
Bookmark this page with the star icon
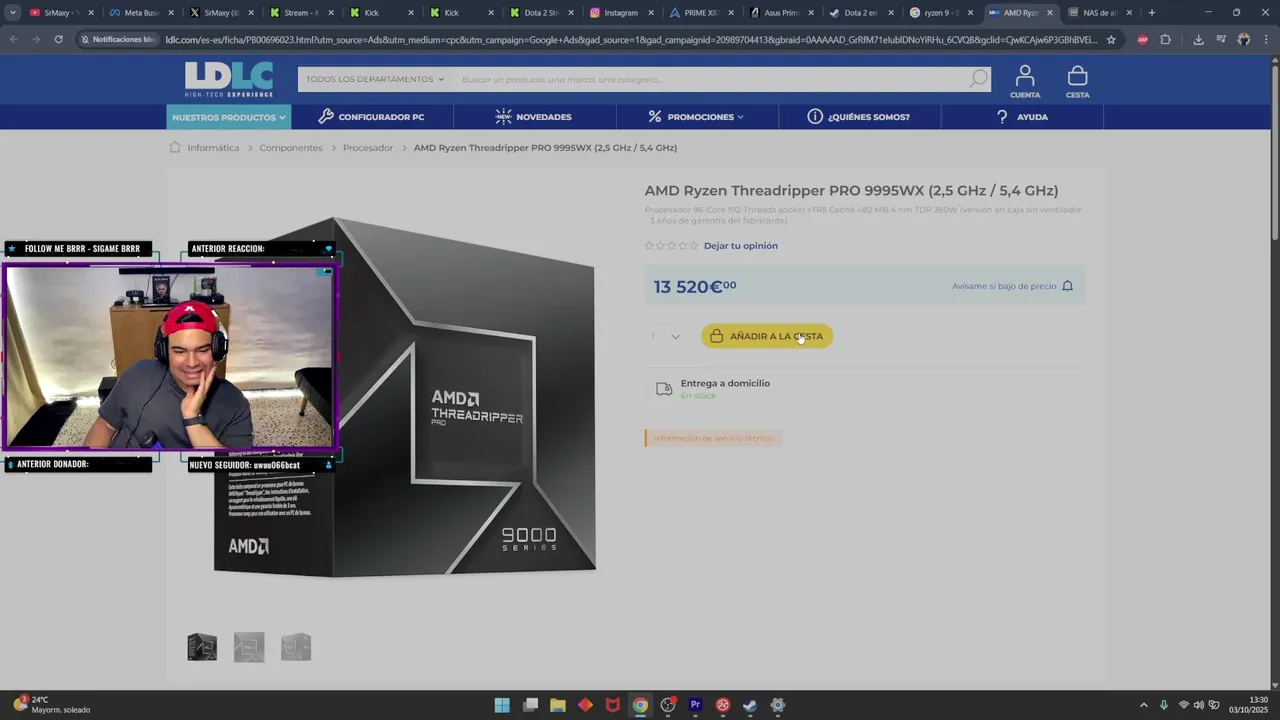tap(1111, 40)
